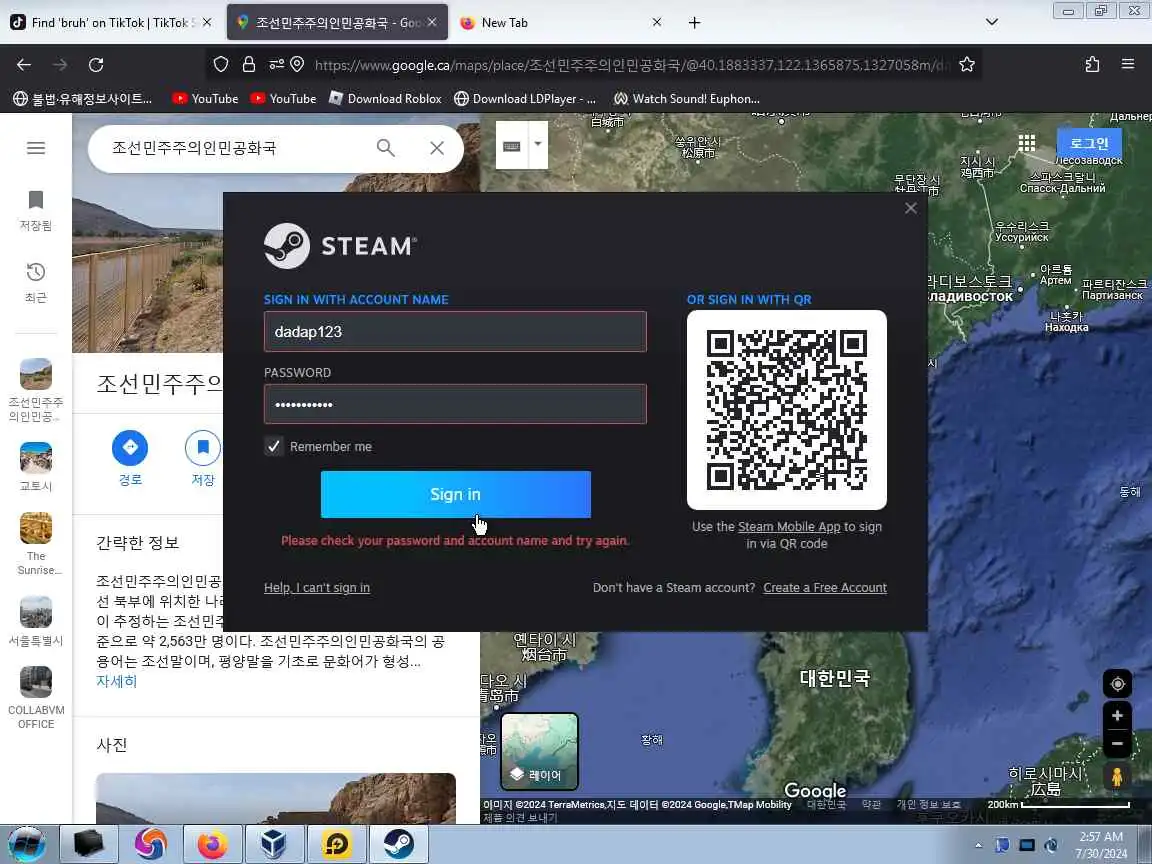
Task: Click the account name field containing dadap123
Action: [455, 331]
